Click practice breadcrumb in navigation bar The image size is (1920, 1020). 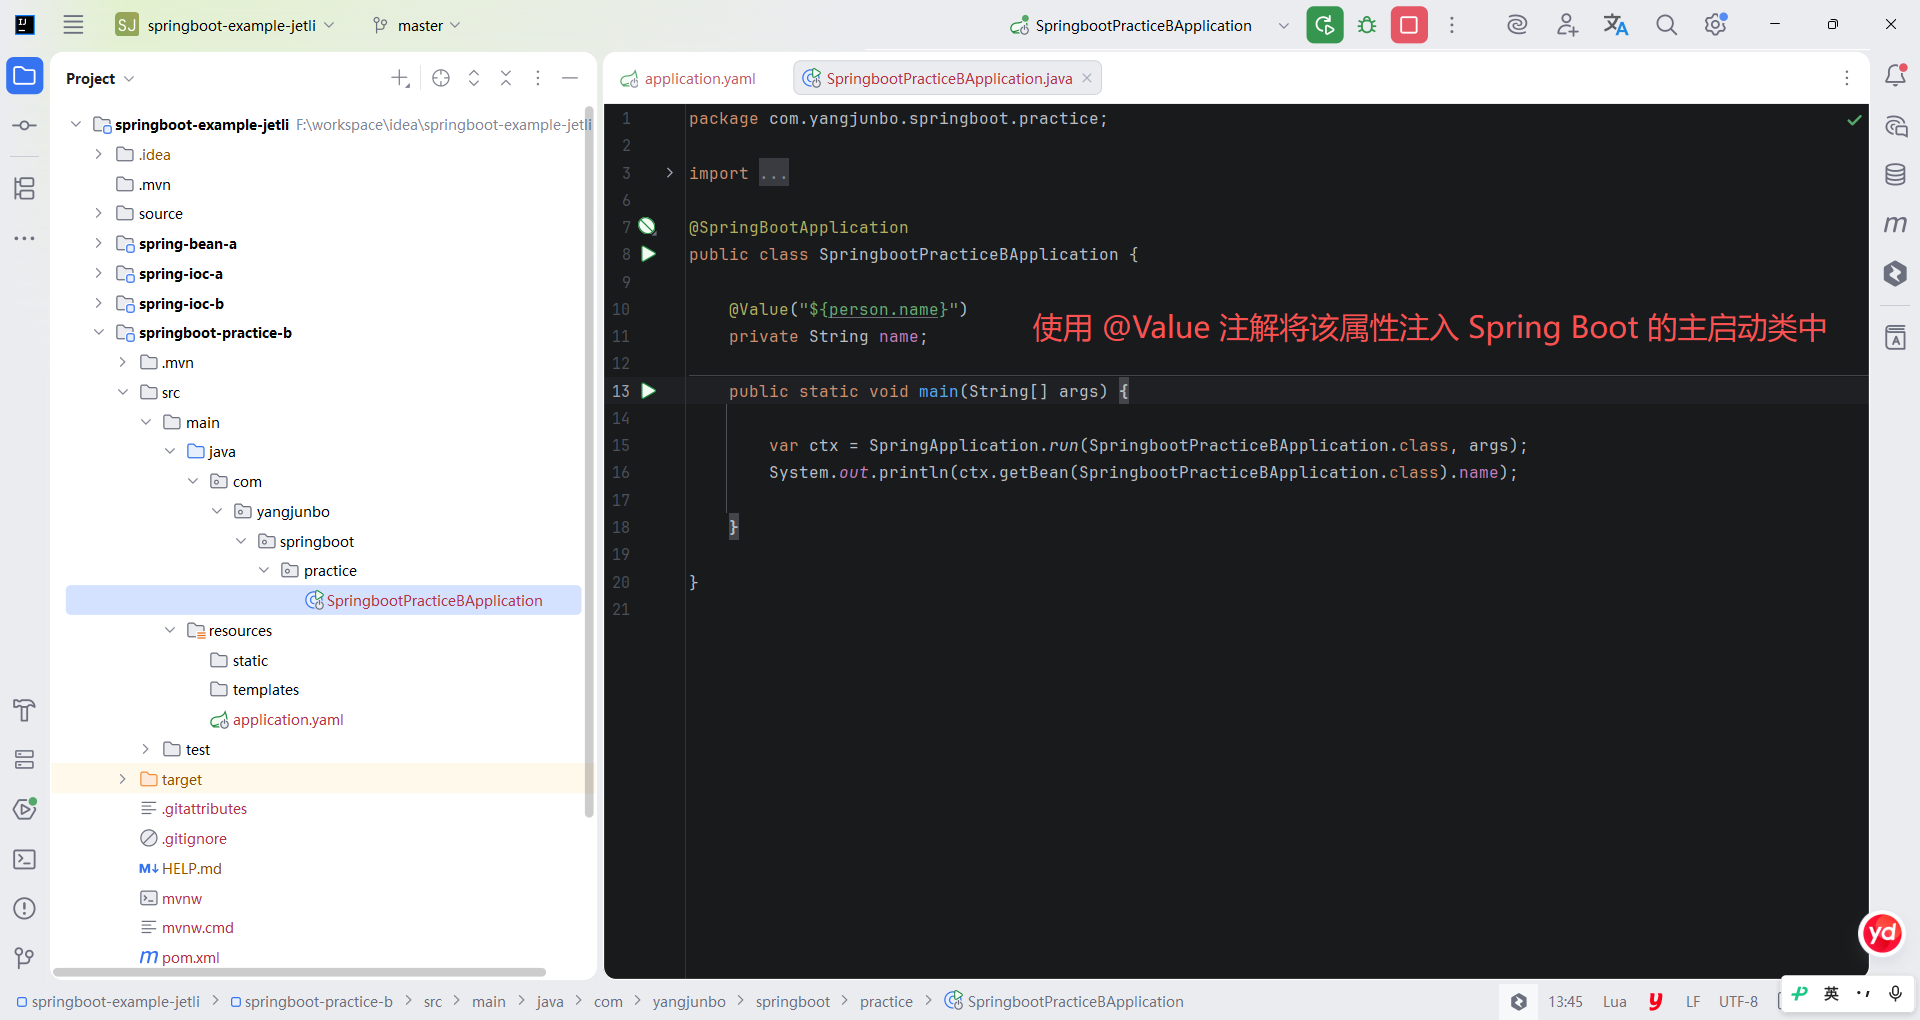[886, 1002]
